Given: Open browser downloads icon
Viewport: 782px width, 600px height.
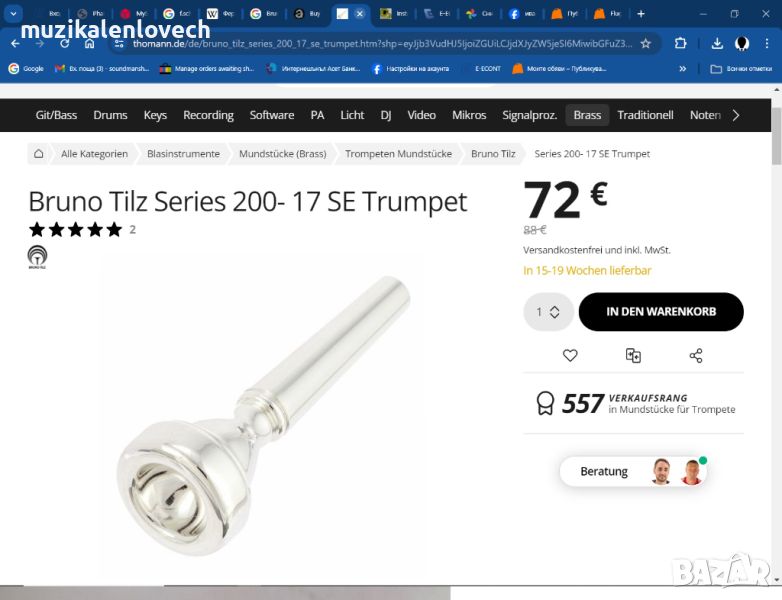Looking at the screenshot, I should [717, 43].
